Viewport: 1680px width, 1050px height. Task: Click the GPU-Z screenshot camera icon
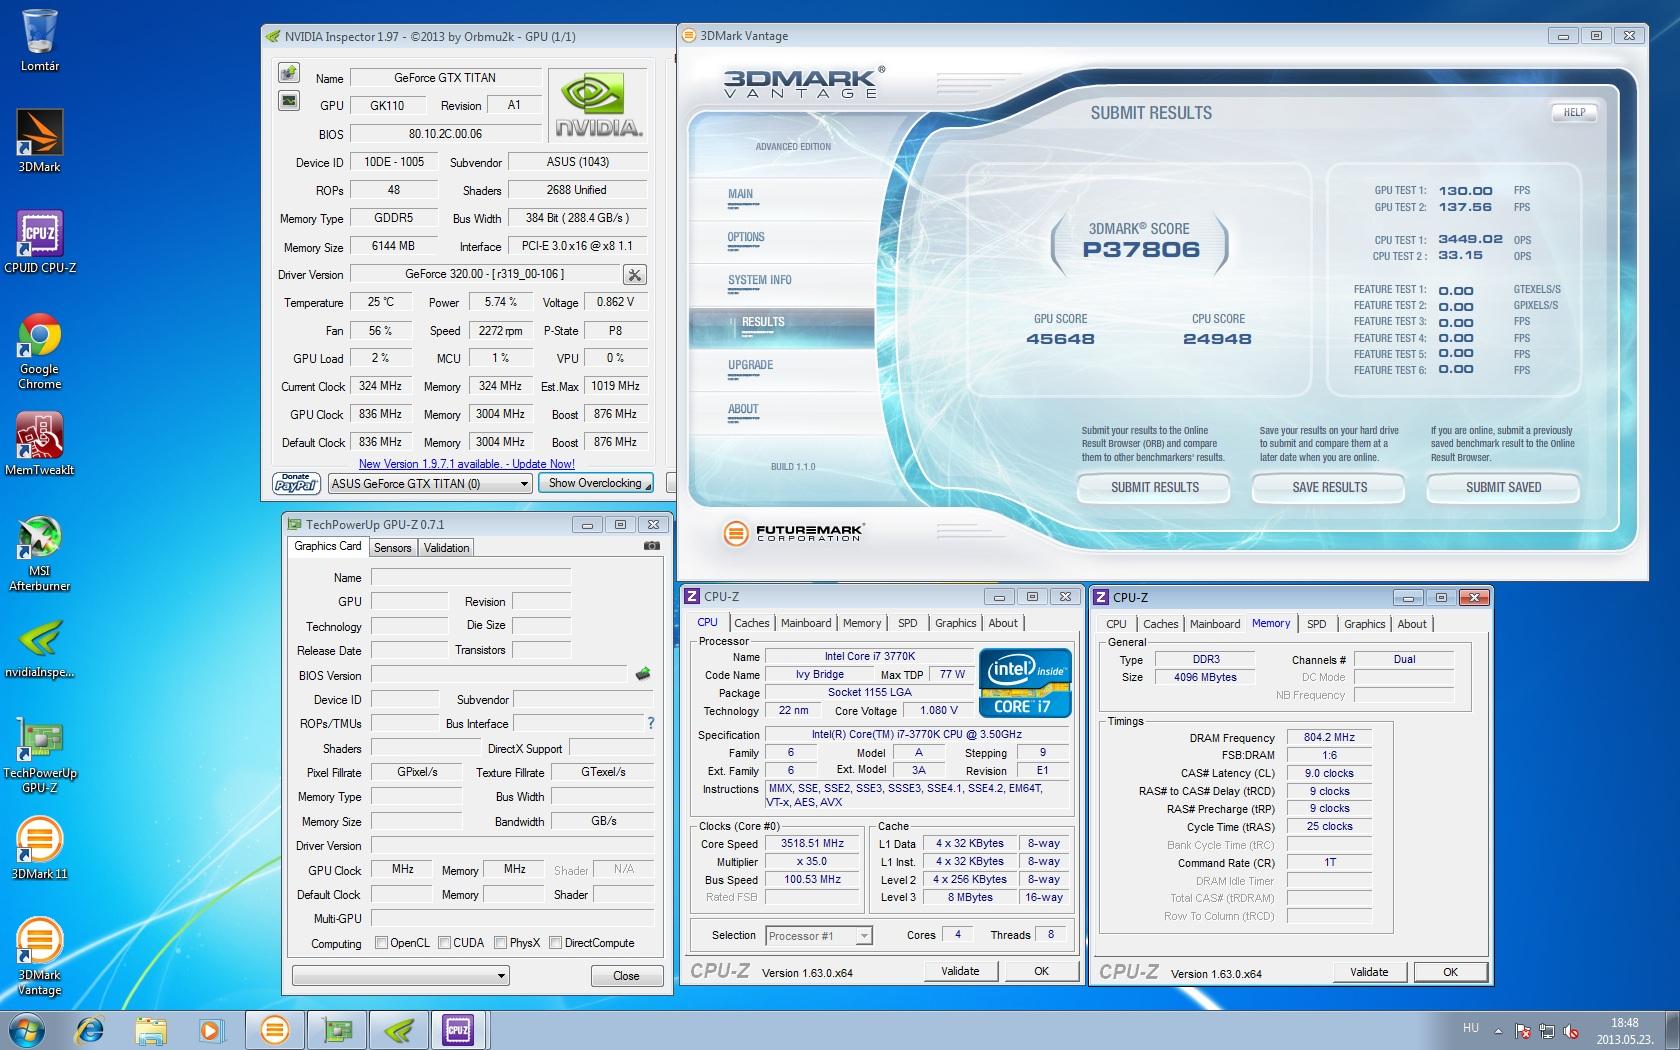(651, 546)
